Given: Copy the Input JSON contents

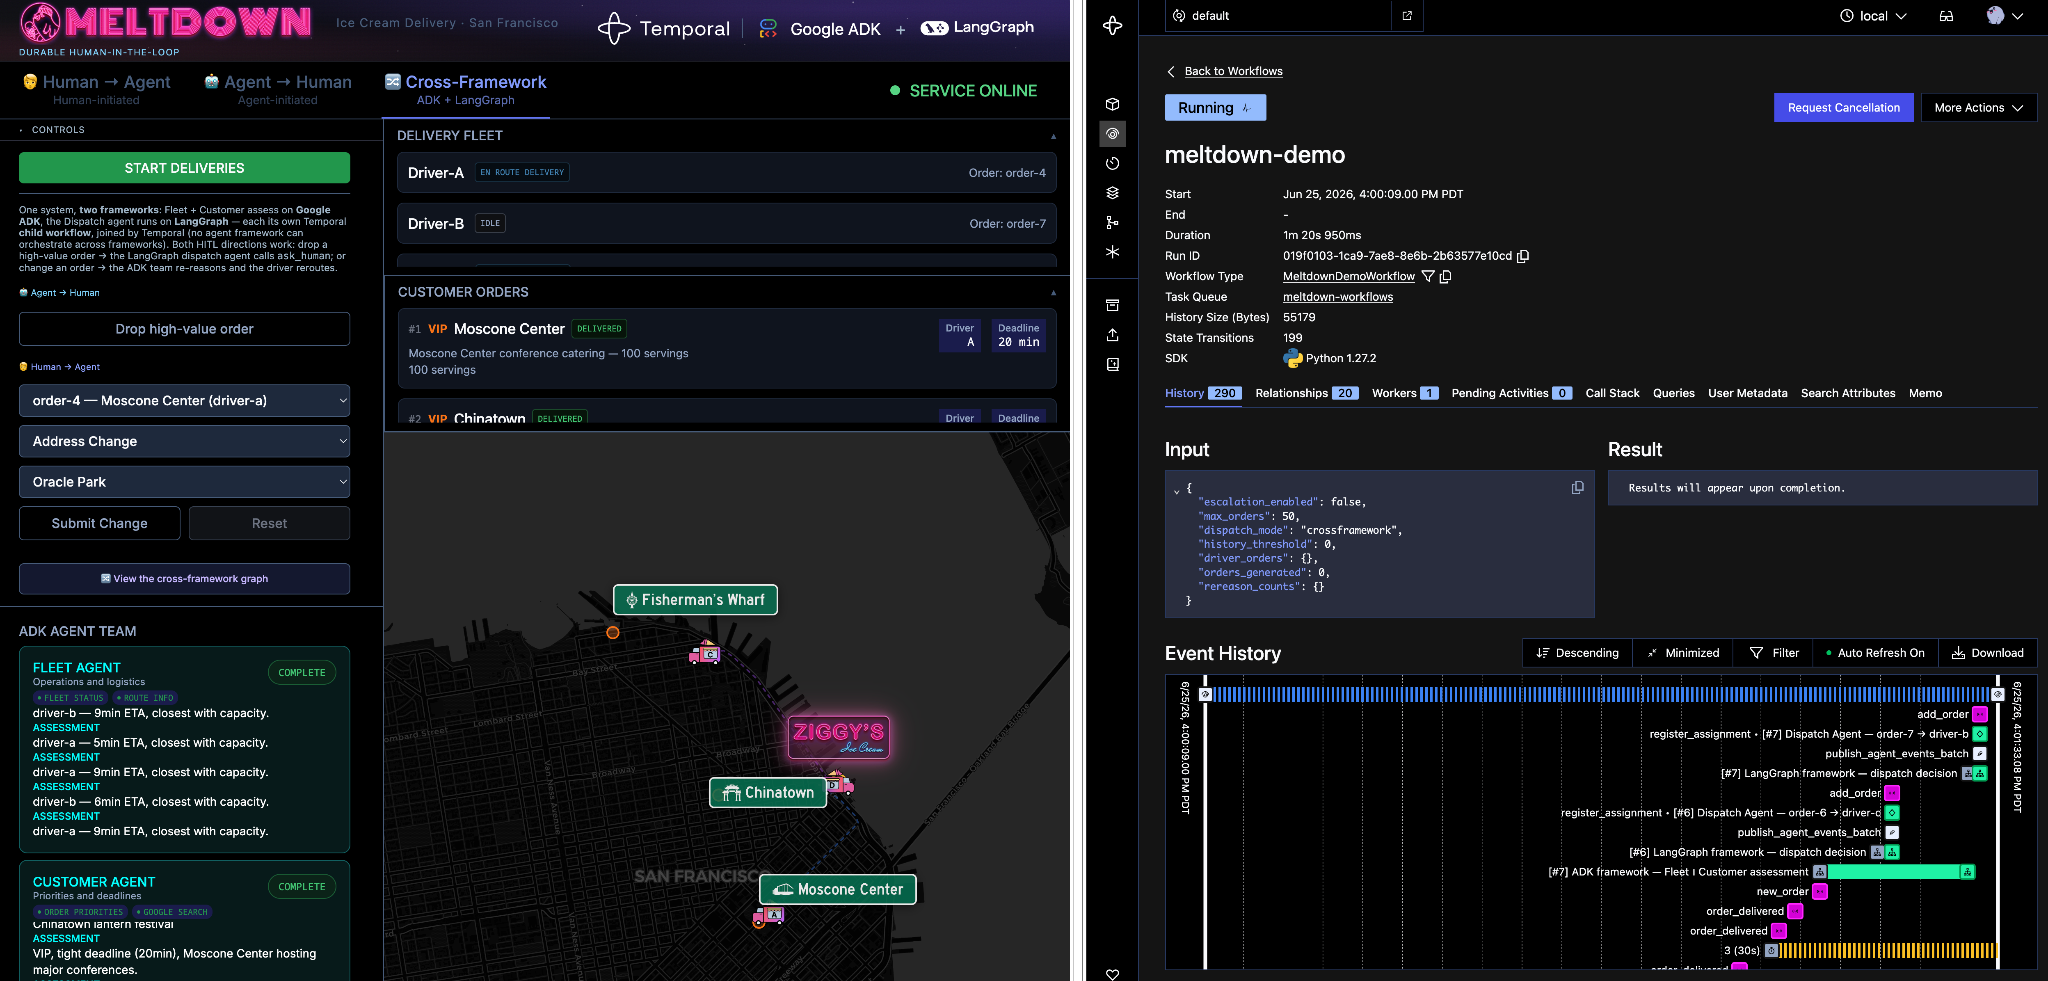Looking at the screenshot, I should coord(1577,488).
